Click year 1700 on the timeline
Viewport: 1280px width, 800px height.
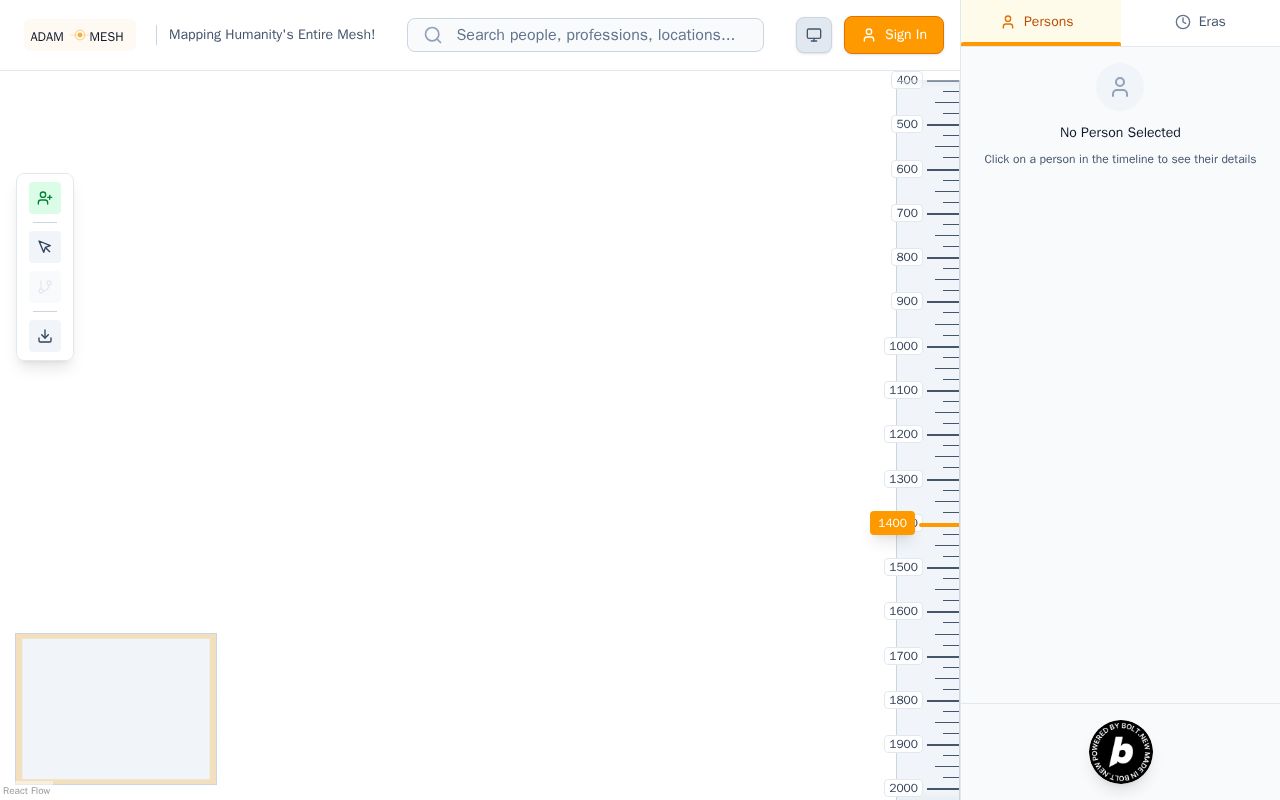coord(903,656)
